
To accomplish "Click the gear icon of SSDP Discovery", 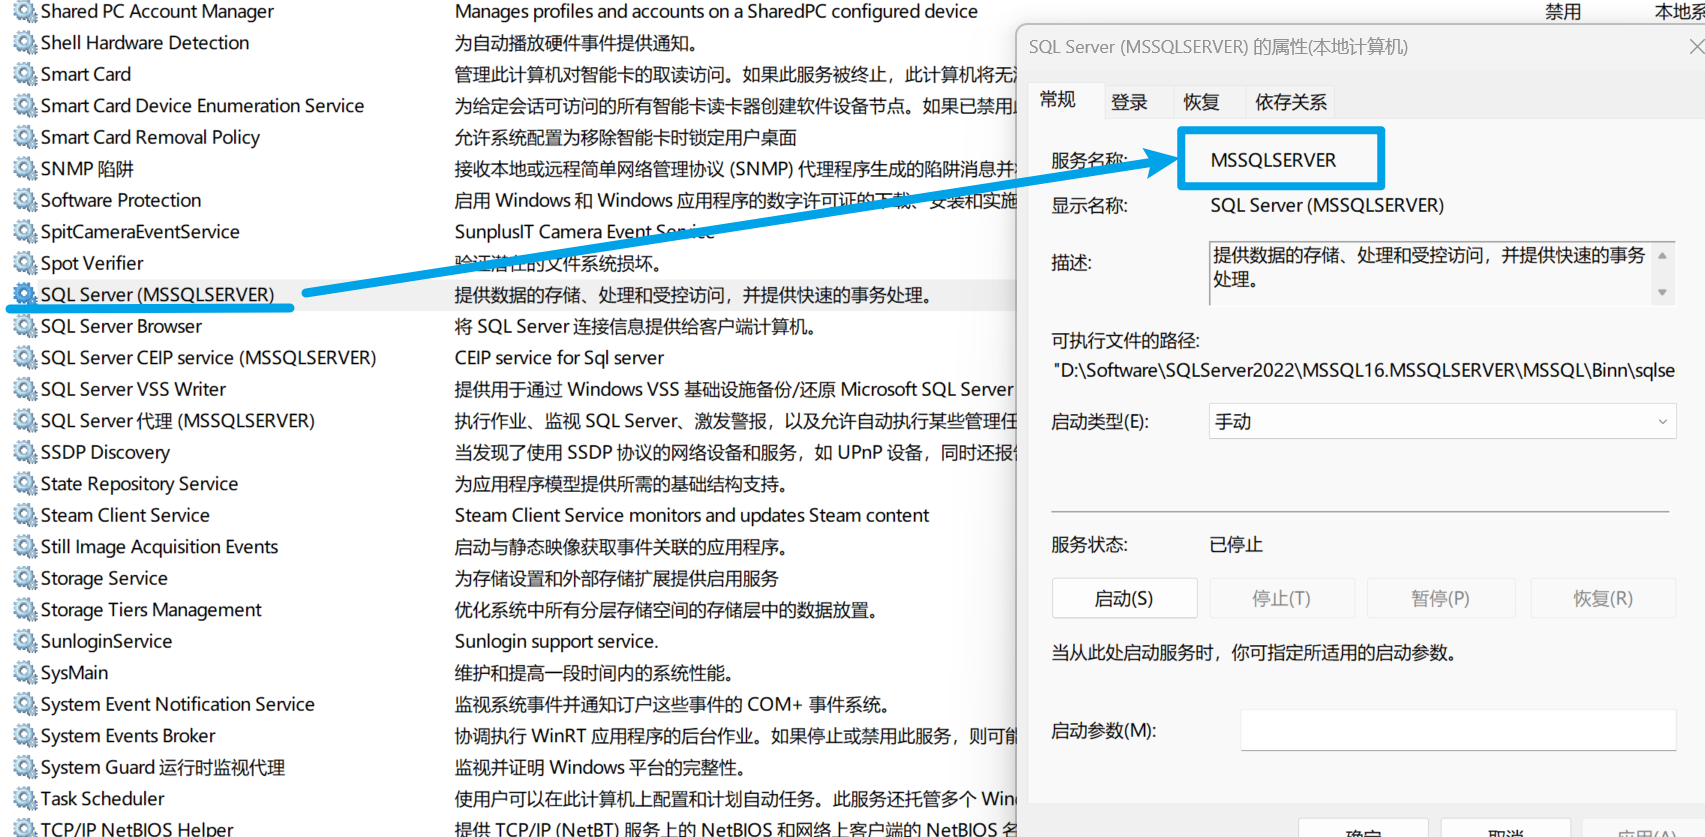I will tap(25, 452).
